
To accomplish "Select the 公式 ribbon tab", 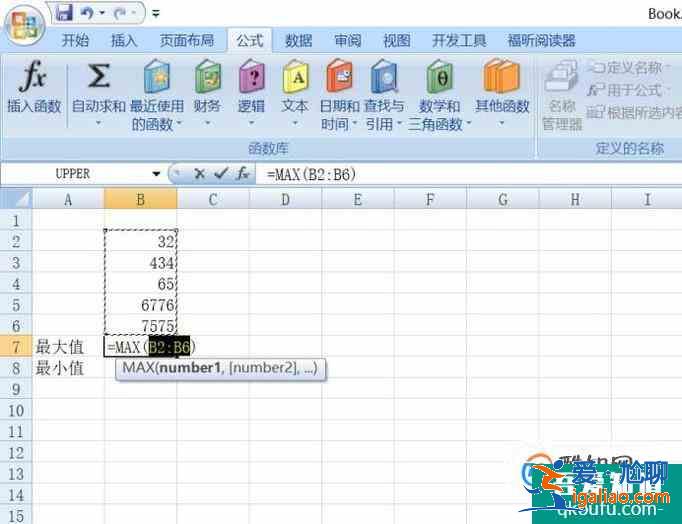I will point(250,40).
